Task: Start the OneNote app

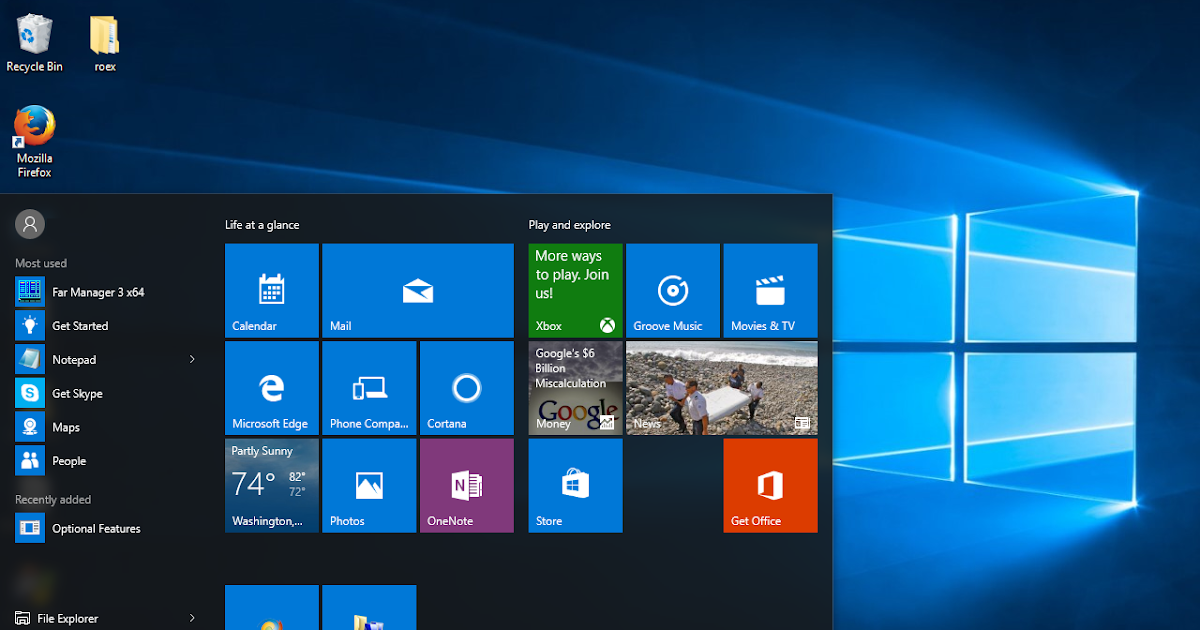Action: tap(466, 485)
